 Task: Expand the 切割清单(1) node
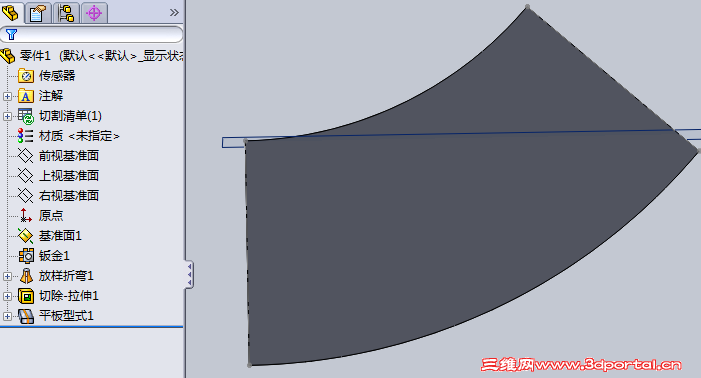[7, 116]
